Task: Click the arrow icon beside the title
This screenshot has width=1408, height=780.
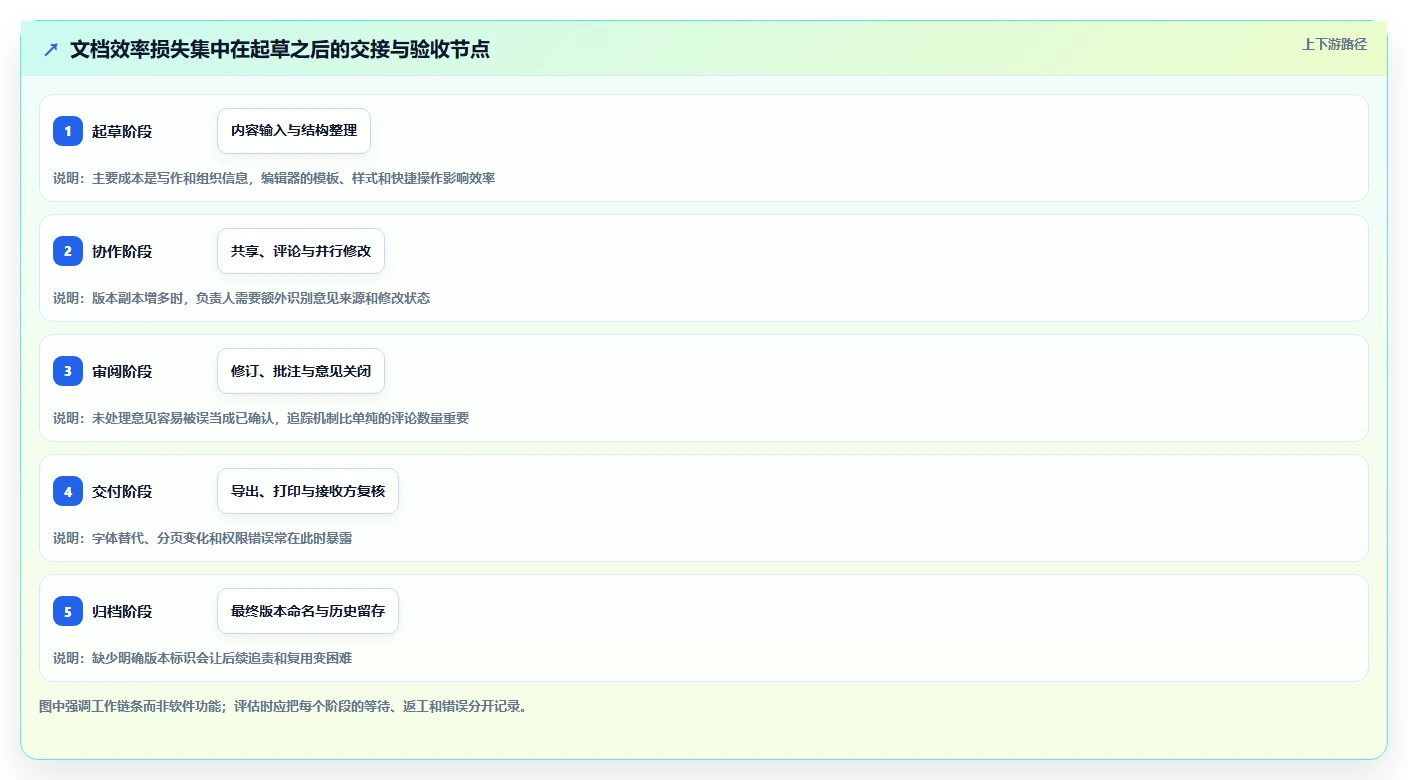Action: 51,50
